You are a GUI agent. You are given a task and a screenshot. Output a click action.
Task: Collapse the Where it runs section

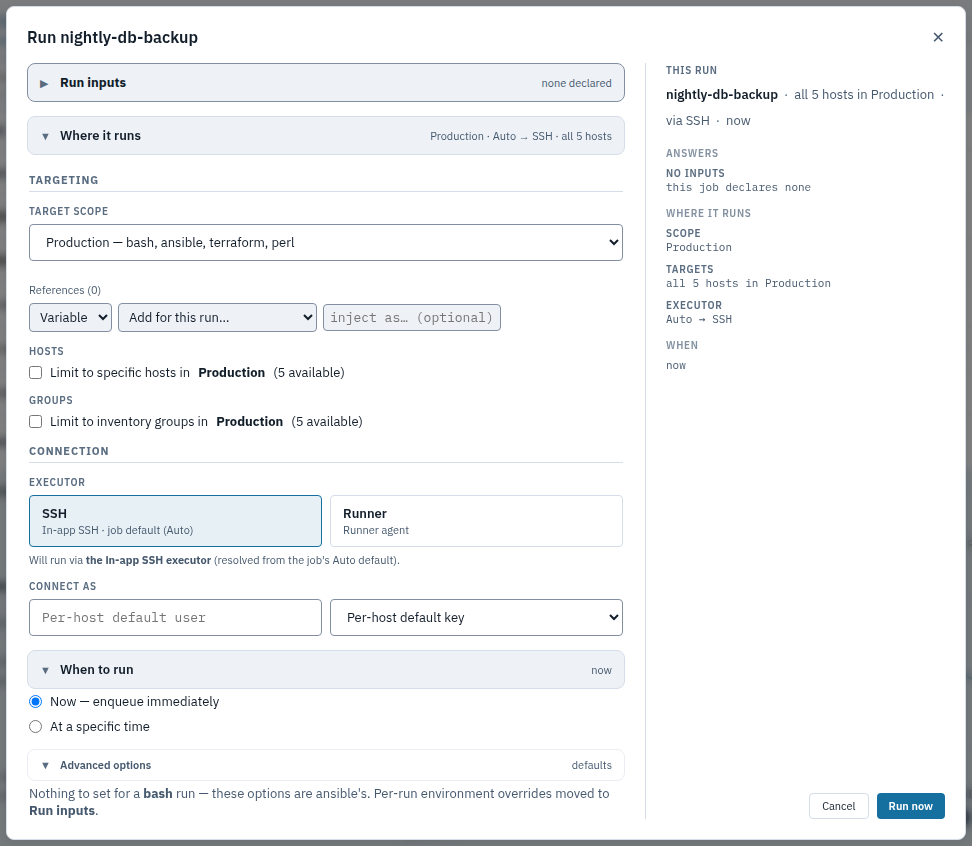pos(325,136)
